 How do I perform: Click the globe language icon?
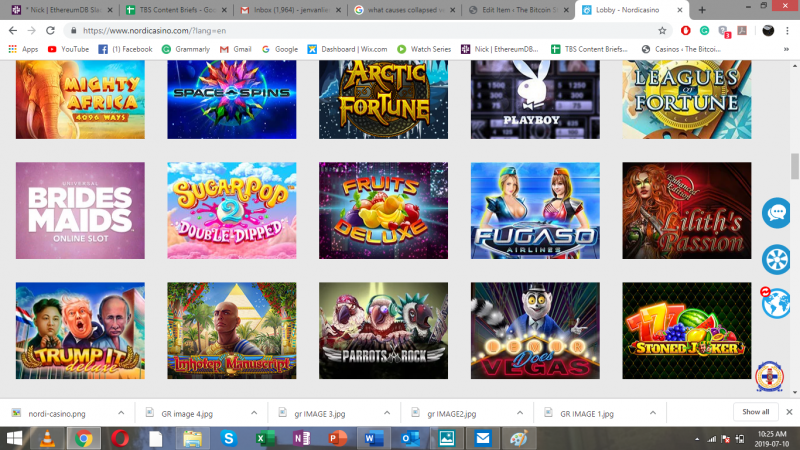click(x=776, y=304)
